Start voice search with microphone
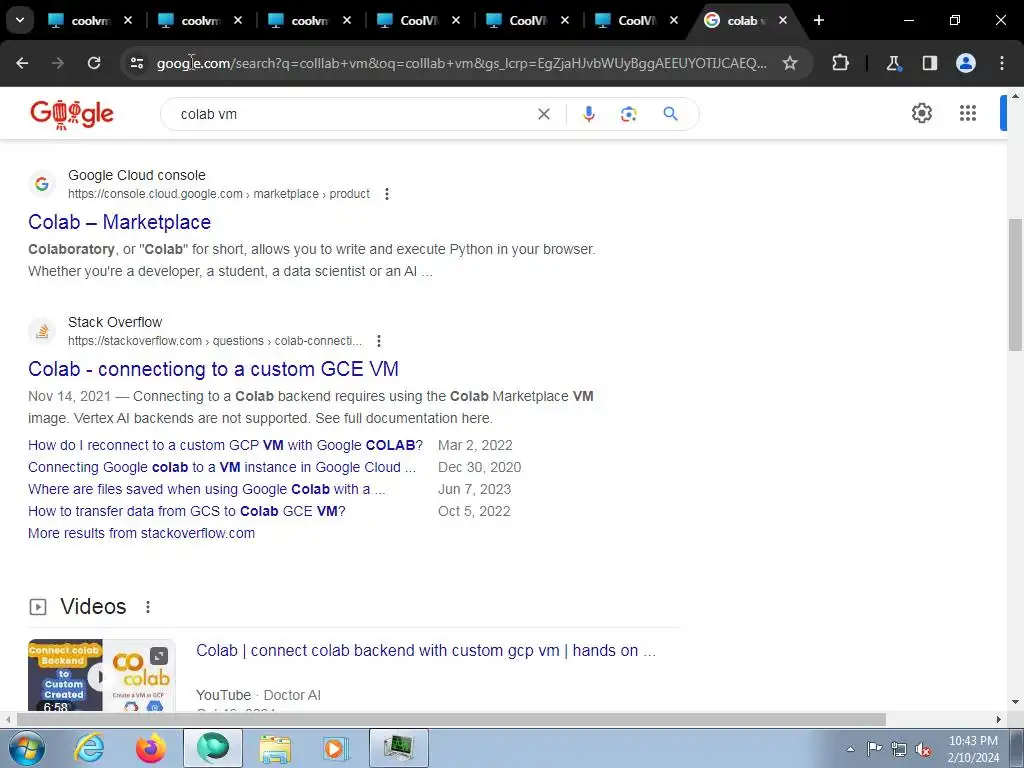 [x=588, y=114]
